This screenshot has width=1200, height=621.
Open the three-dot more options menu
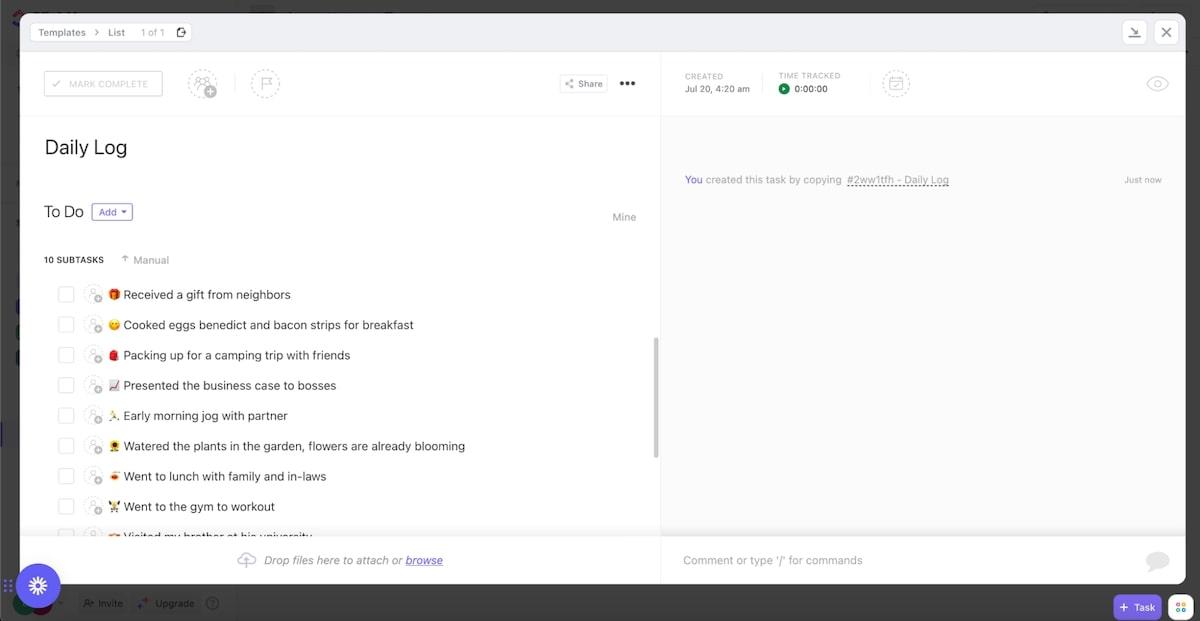point(627,84)
